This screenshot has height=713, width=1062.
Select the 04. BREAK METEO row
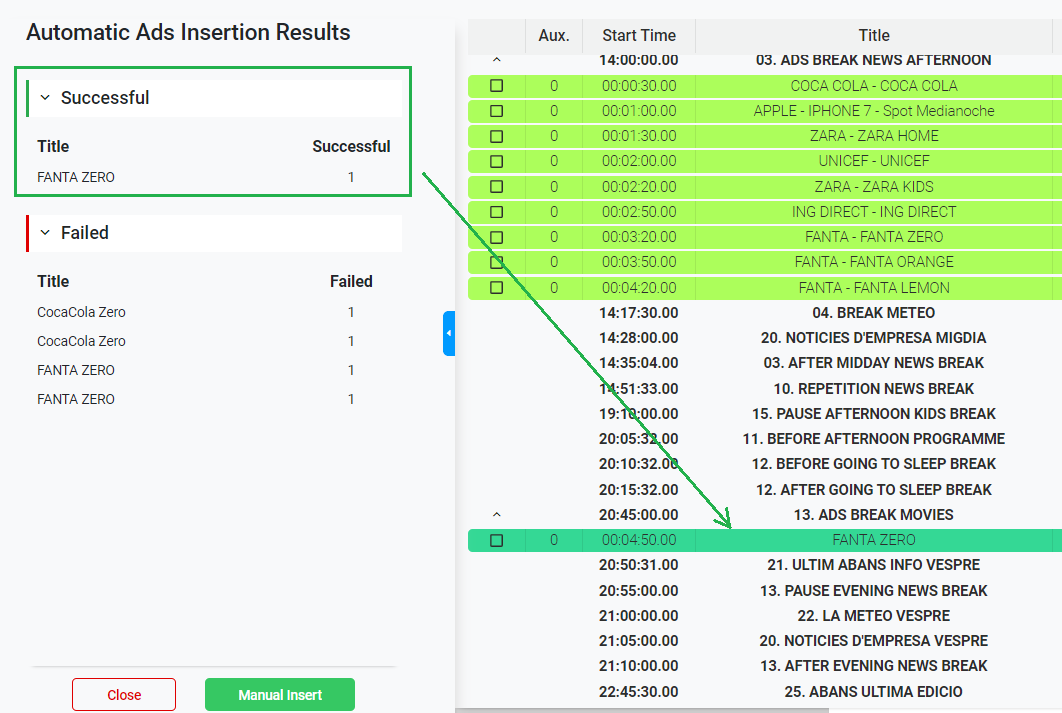coord(873,313)
